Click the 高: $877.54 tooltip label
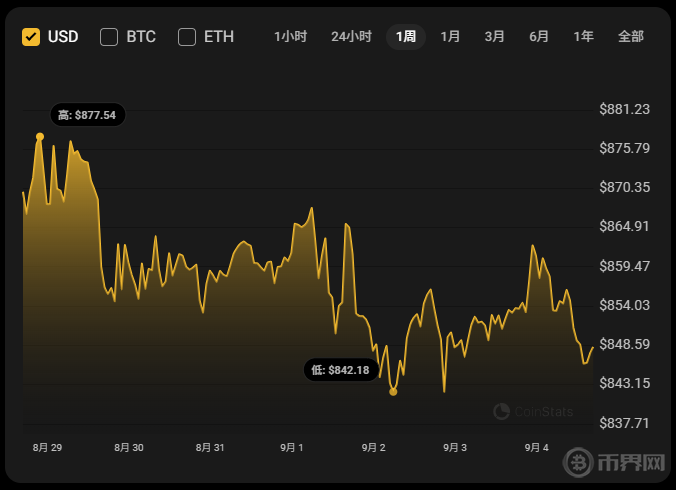This screenshot has width=676, height=490. [x=87, y=115]
